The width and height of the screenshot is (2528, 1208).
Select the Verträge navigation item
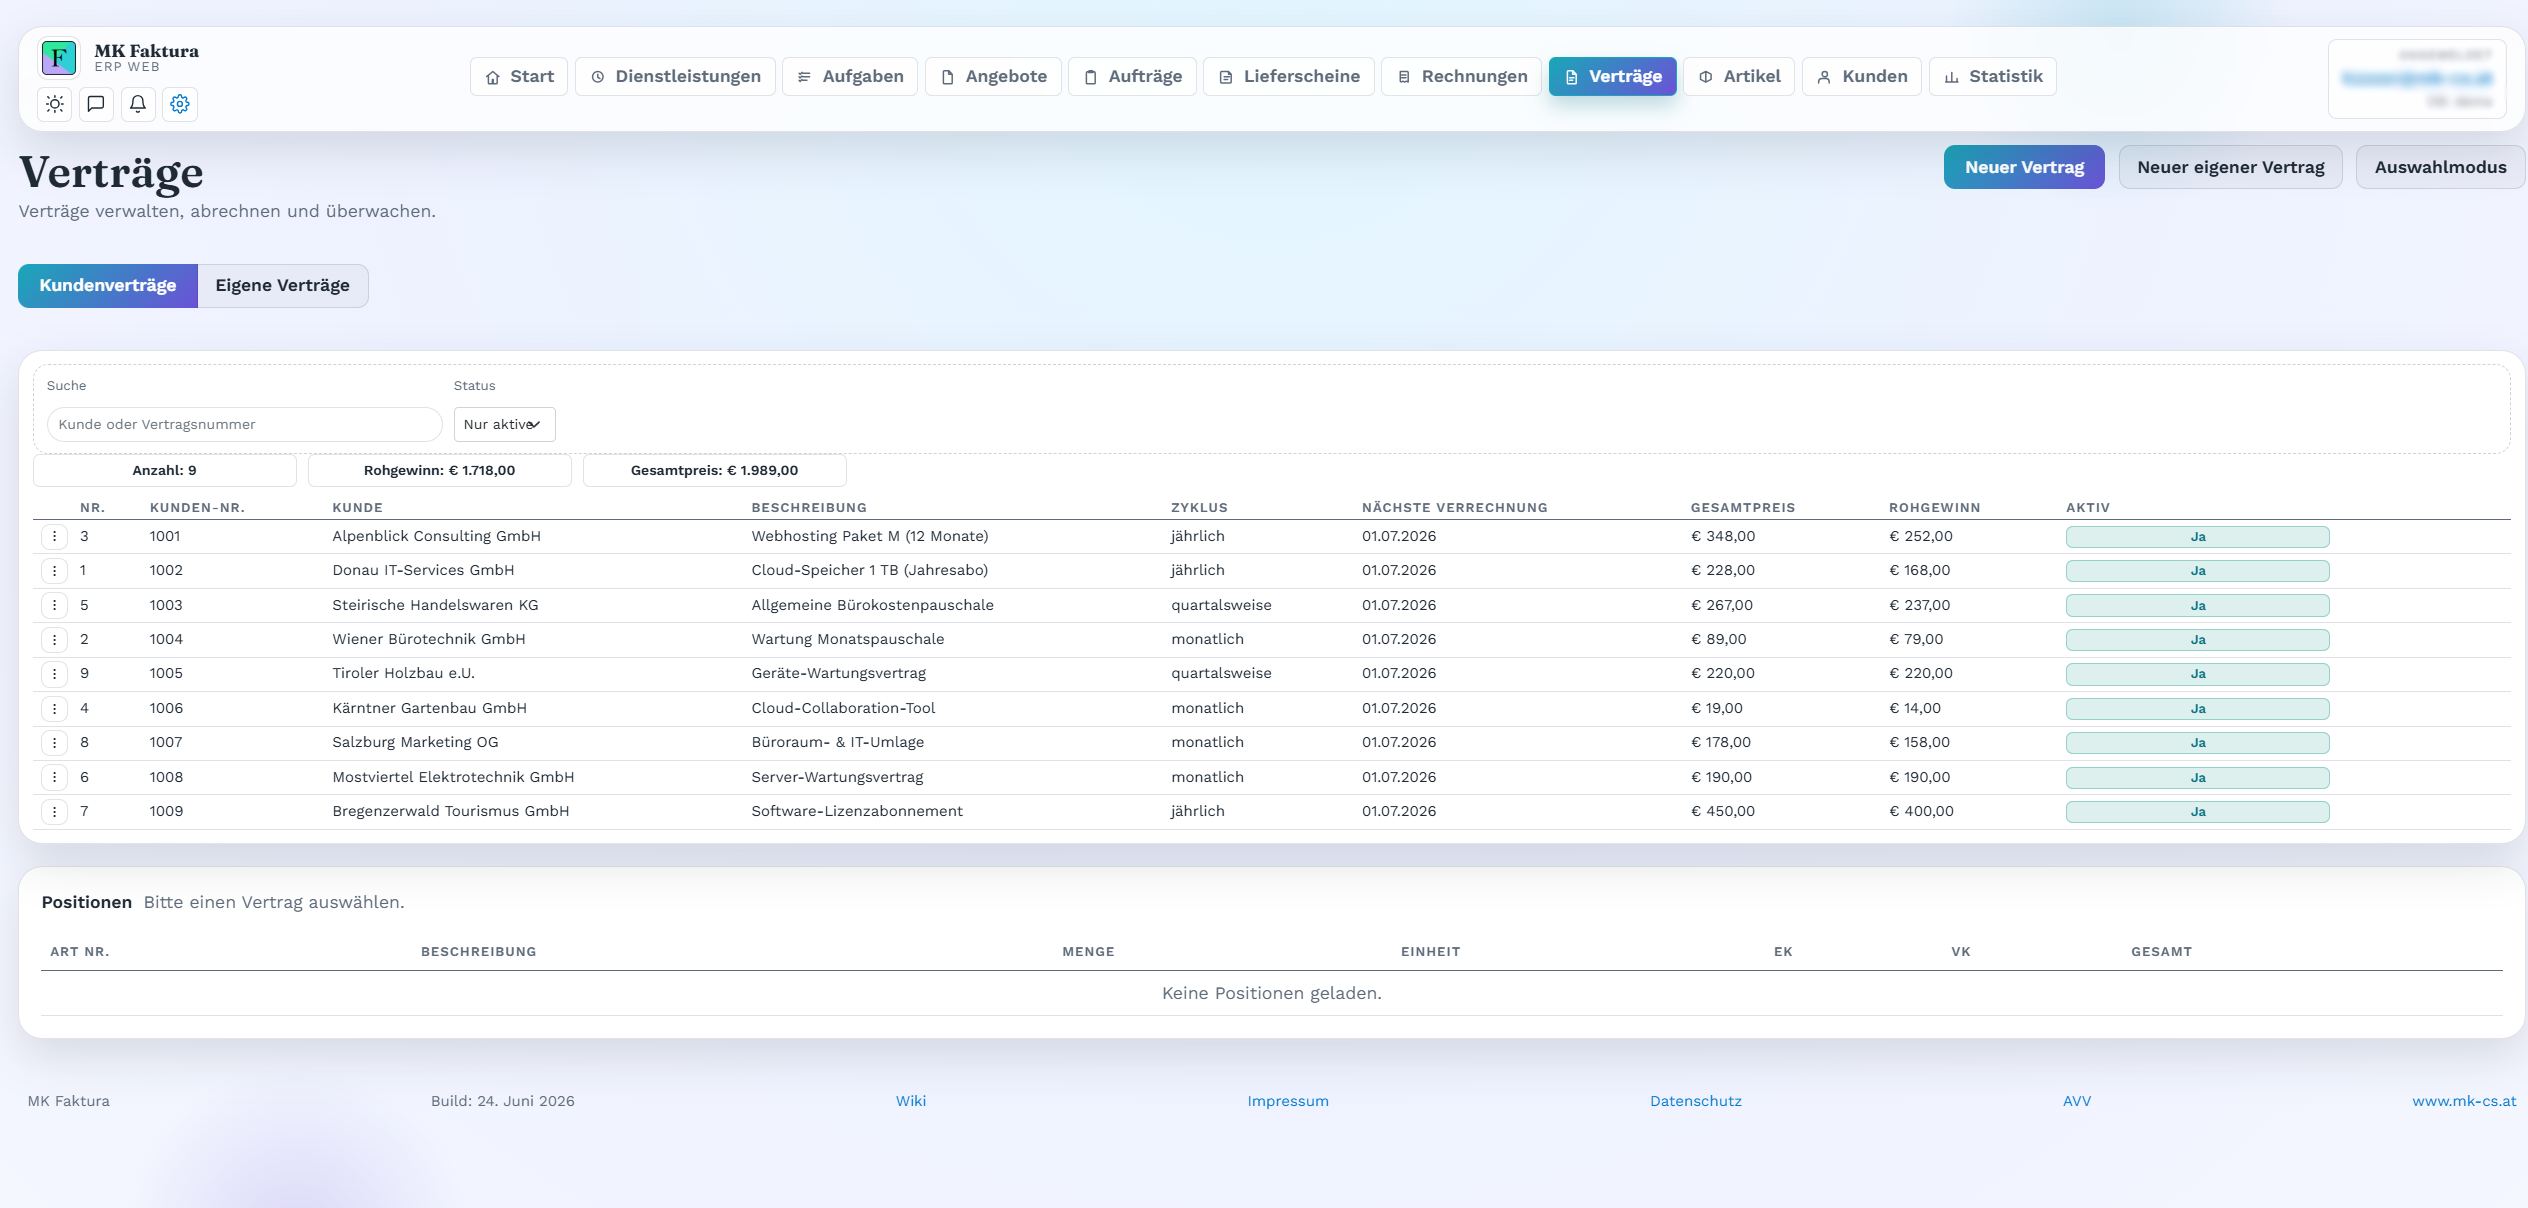[x=1613, y=77]
